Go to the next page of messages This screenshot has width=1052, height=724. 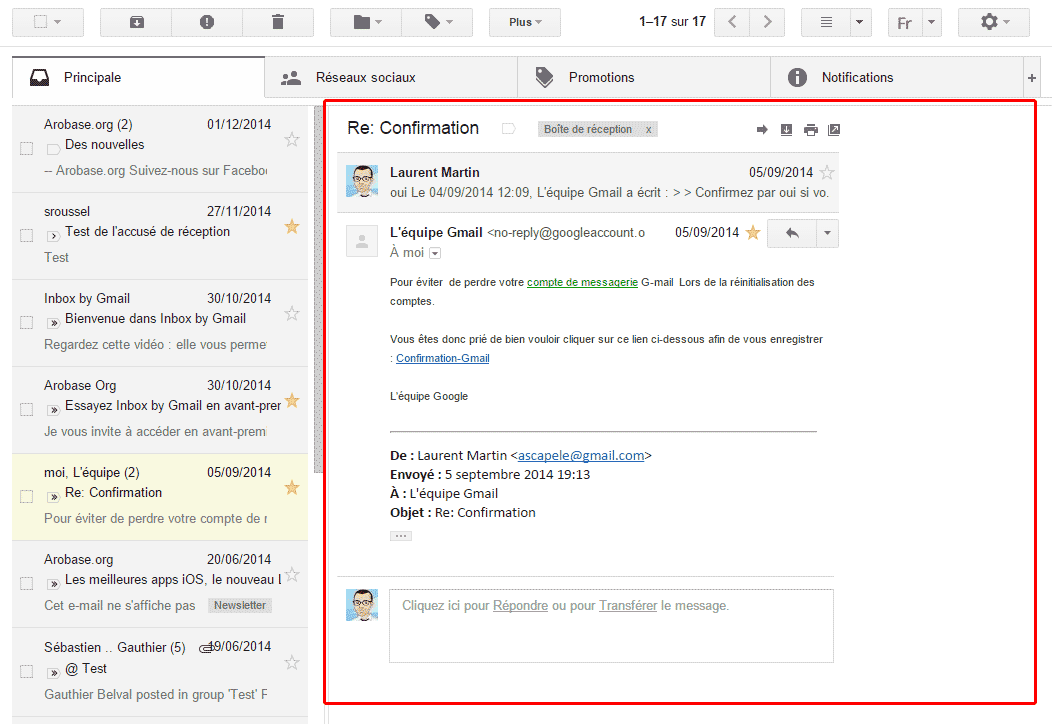tap(767, 22)
